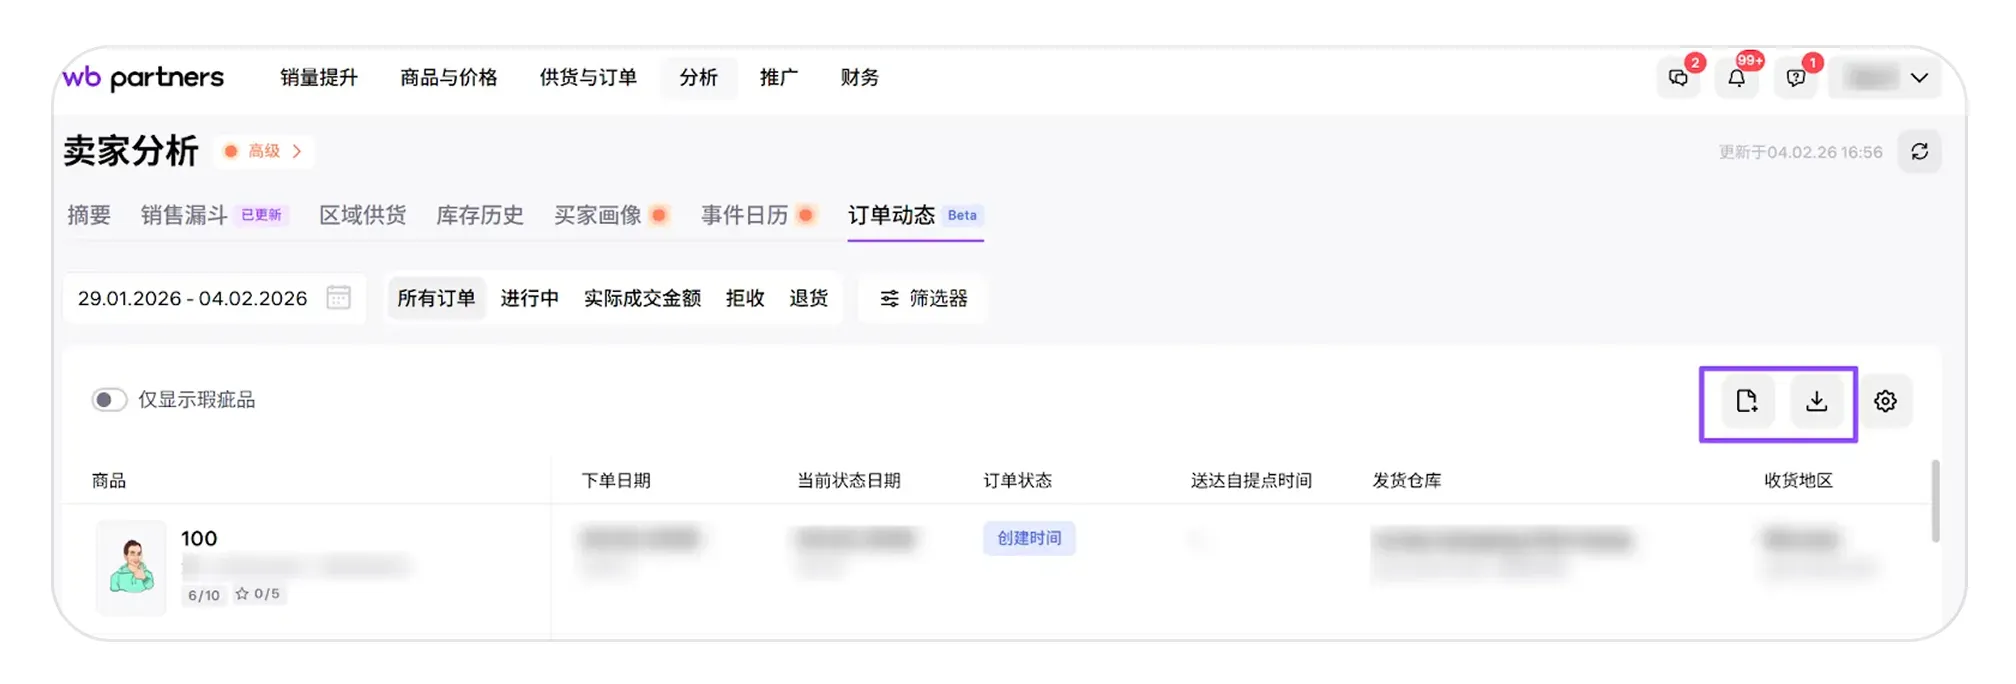Refresh the seller analytics data
2016x684 pixels.
click(1919, 152)
